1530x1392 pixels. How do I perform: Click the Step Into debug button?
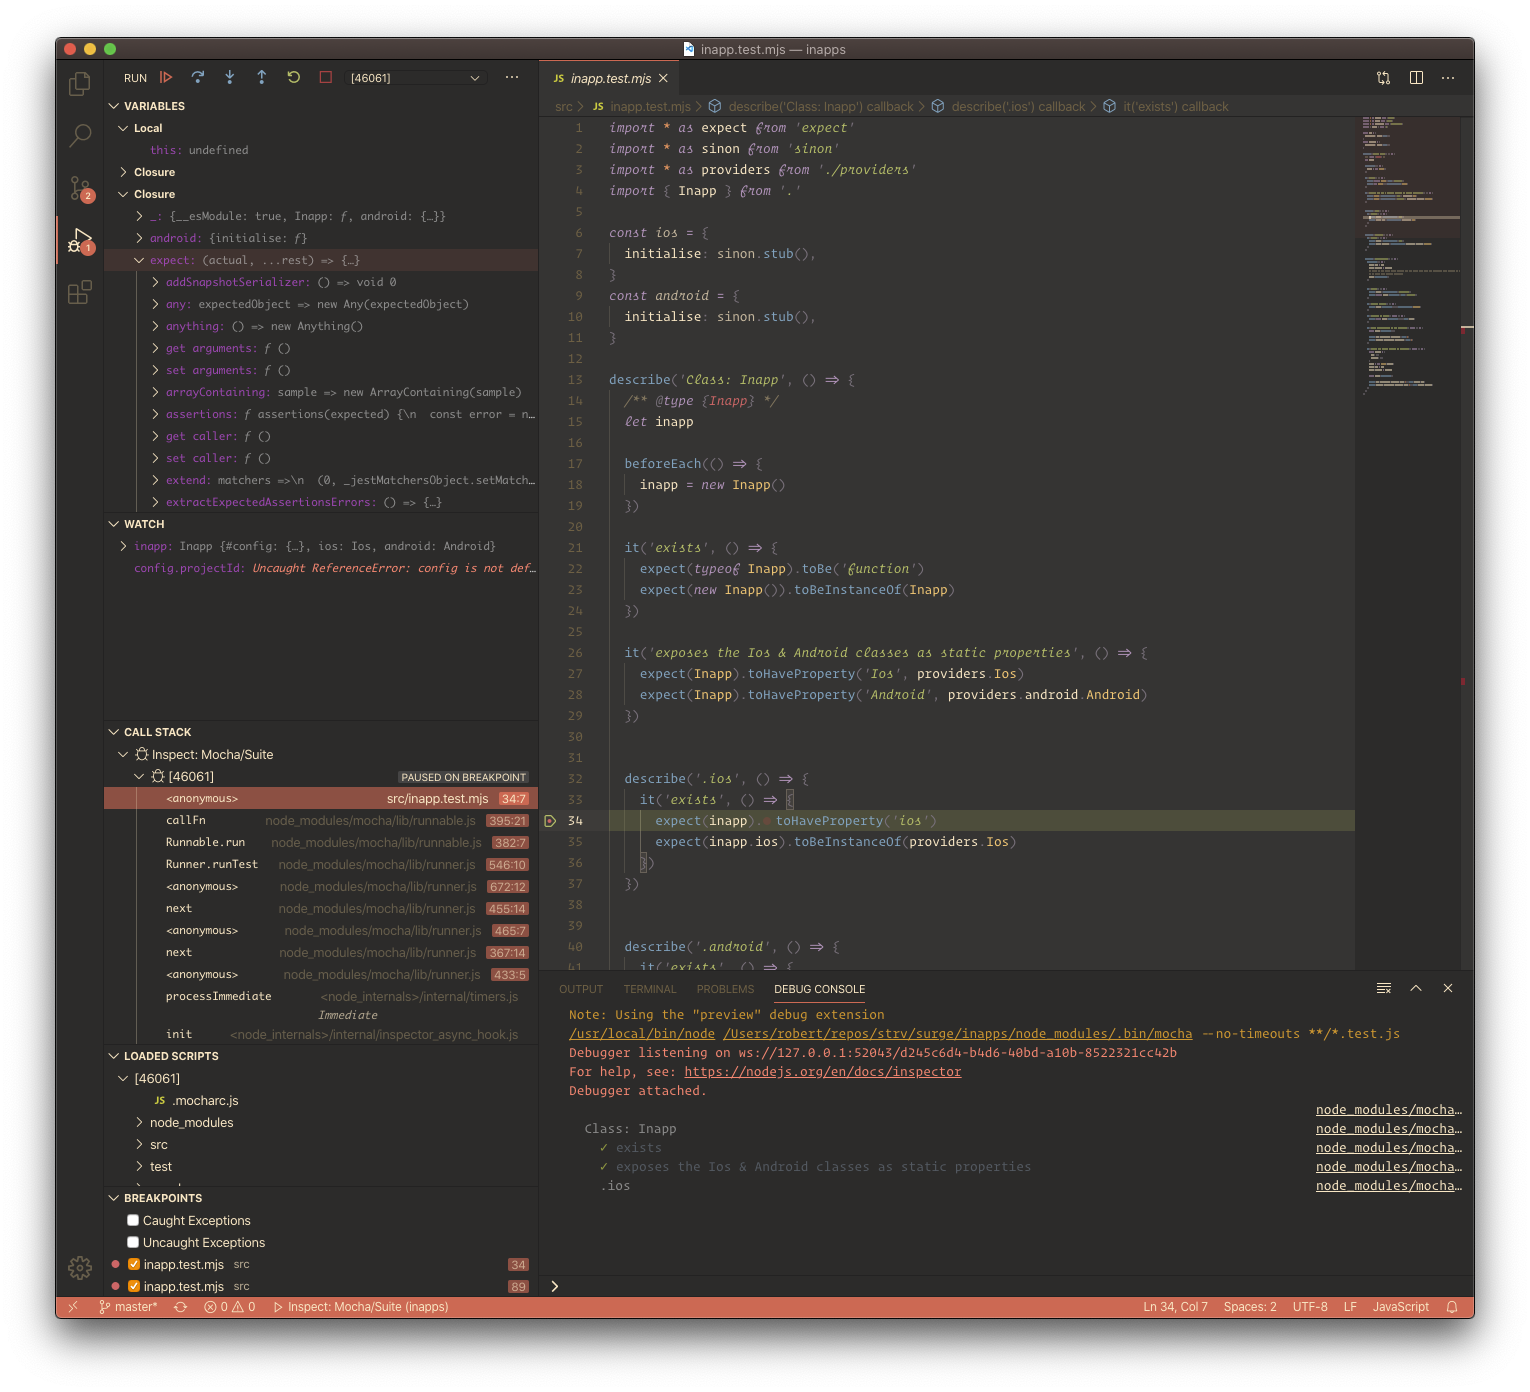(230, 77)
